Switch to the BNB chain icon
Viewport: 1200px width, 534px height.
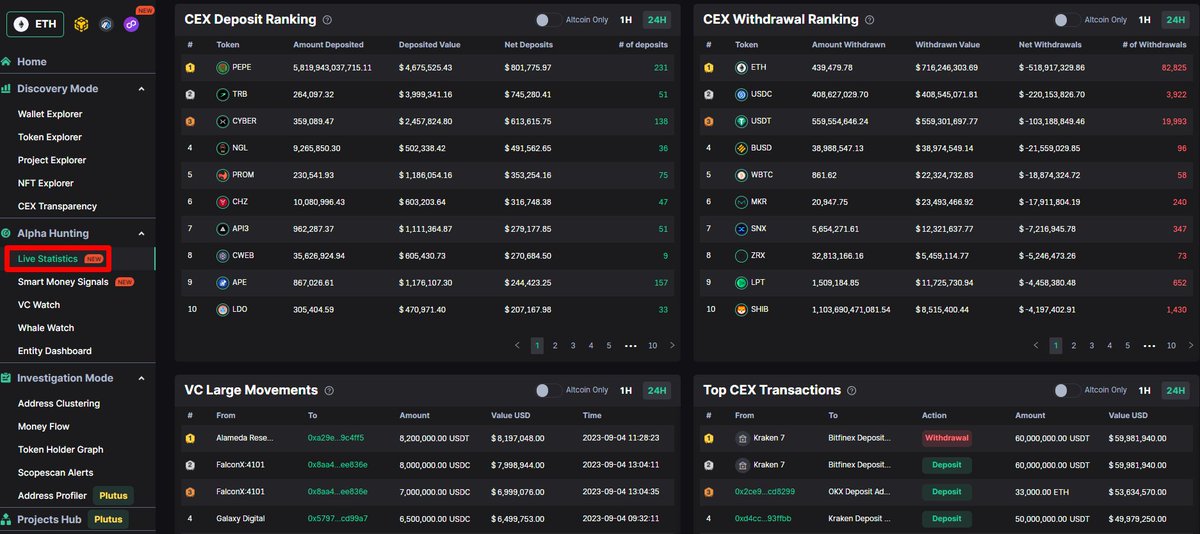pos(80,23)
